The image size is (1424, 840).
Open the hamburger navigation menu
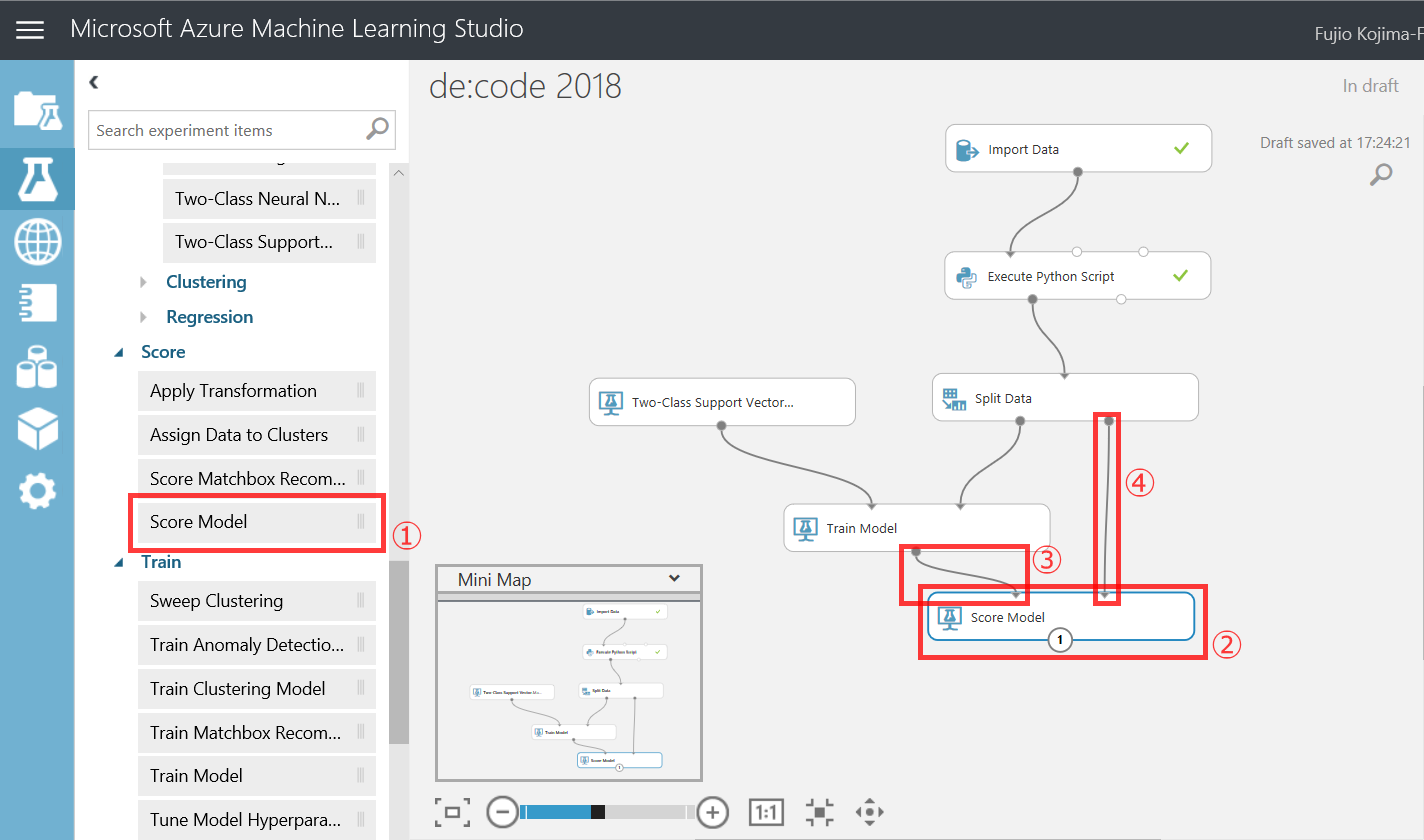[30, 30]
